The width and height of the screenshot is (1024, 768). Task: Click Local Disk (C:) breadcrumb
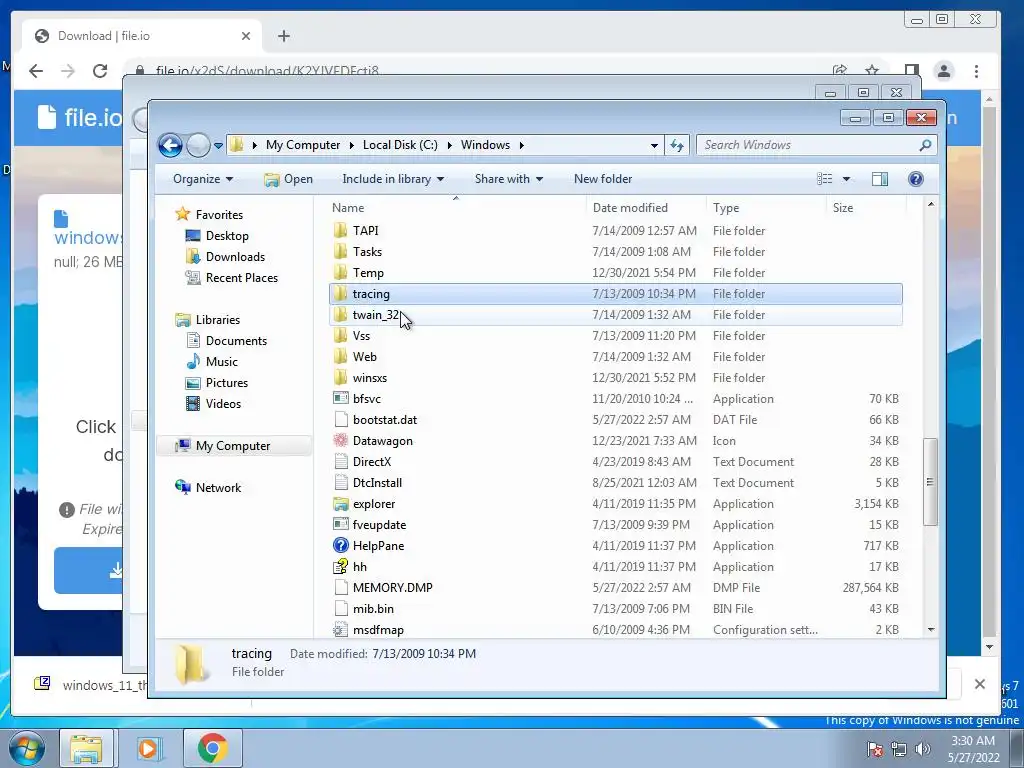click(400, 145)
